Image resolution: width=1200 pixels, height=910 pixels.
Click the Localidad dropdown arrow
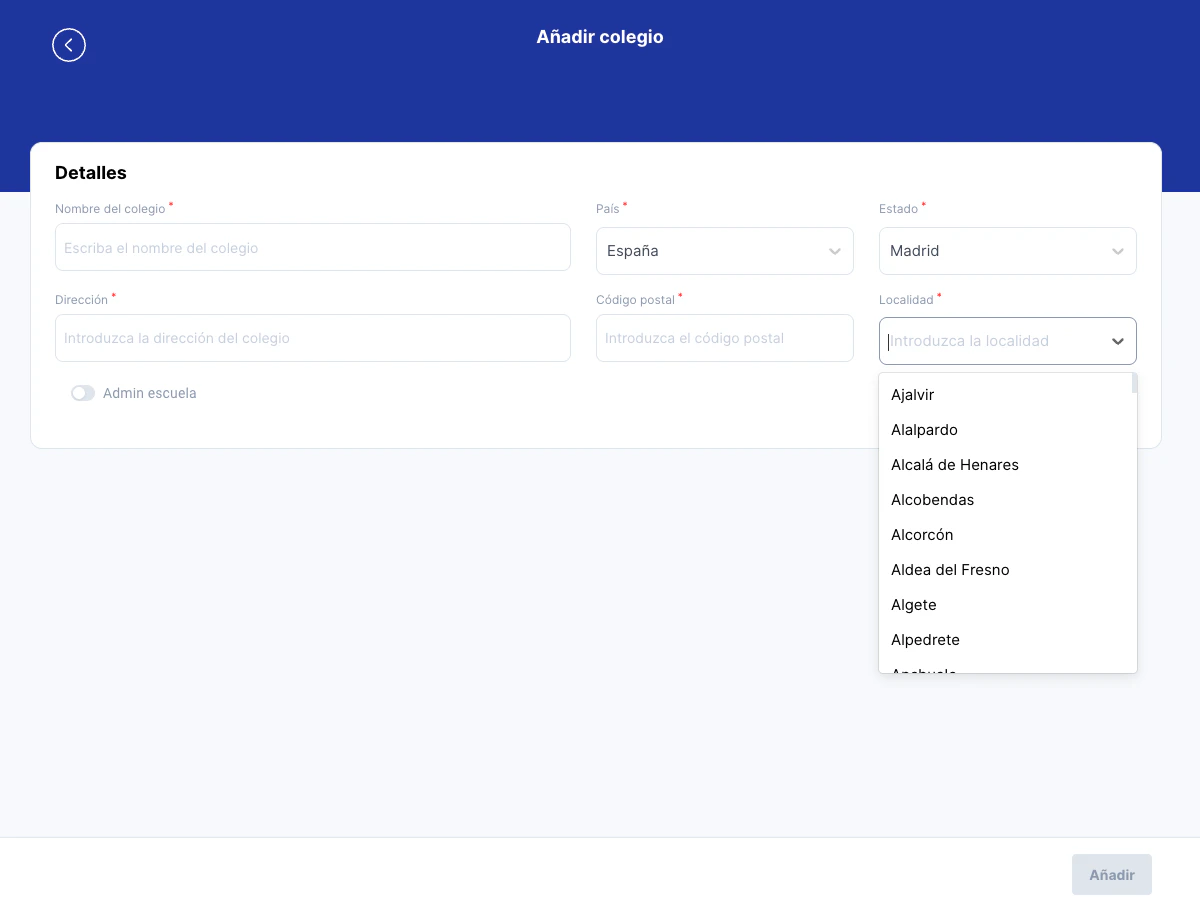point(1118,341)
